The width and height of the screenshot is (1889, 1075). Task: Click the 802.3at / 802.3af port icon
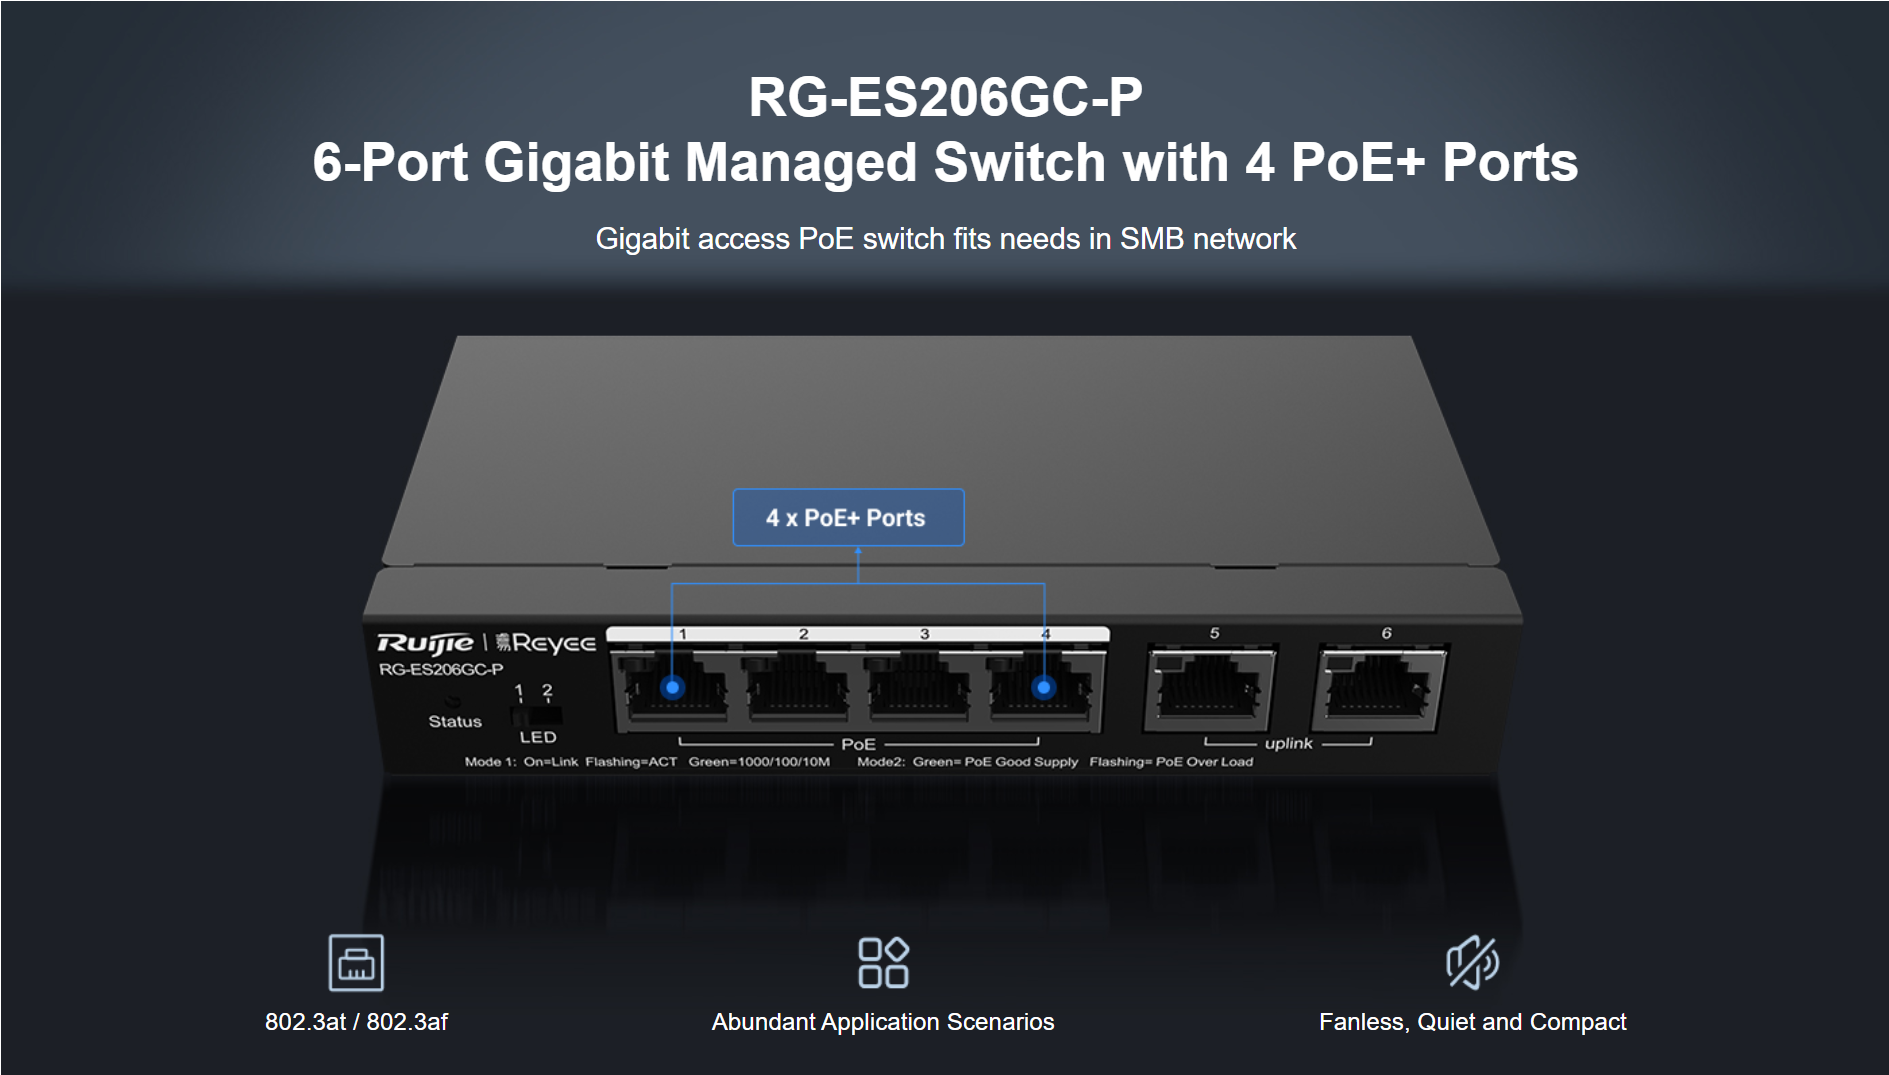[x=356, y=962]
